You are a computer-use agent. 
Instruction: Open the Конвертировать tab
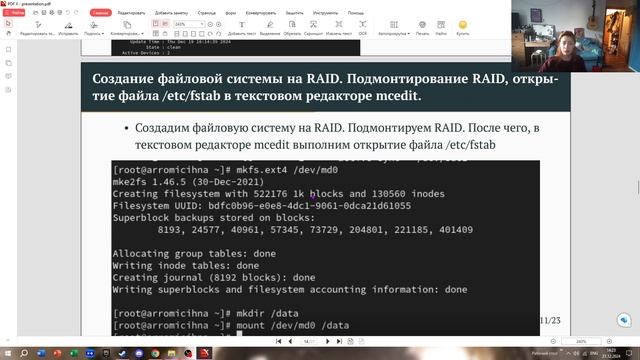(x=260, y=13)
